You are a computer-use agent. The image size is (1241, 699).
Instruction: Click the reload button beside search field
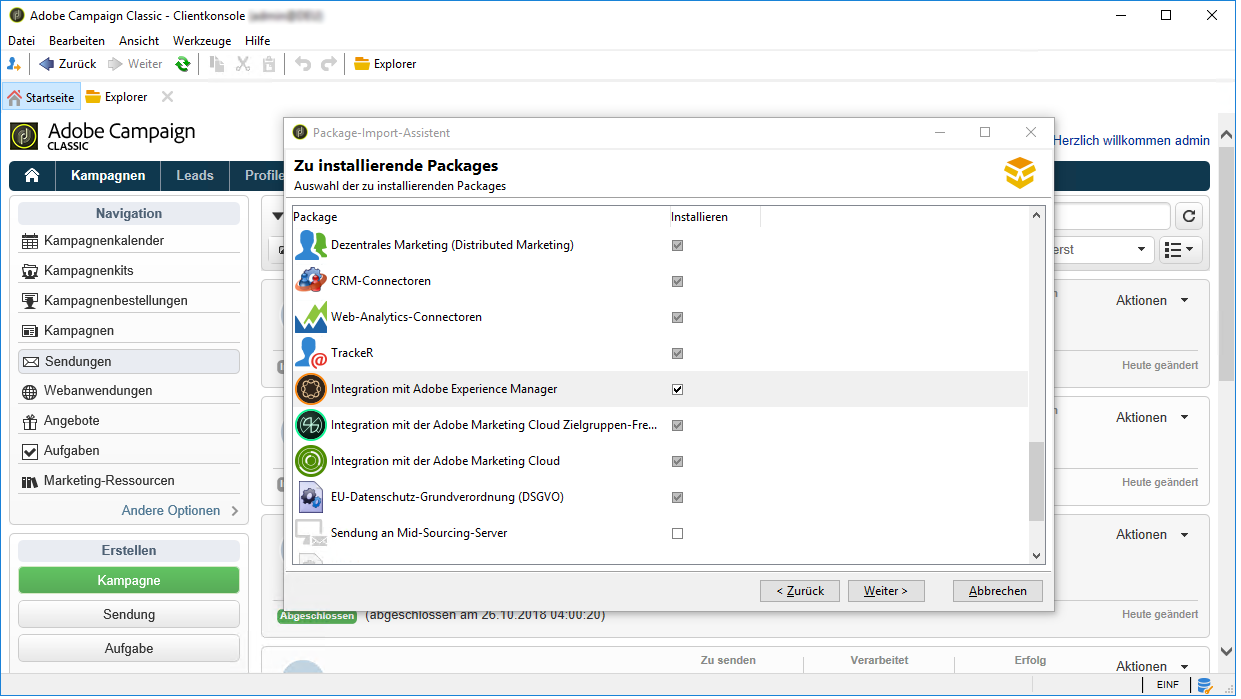[x=1189, y=216]
